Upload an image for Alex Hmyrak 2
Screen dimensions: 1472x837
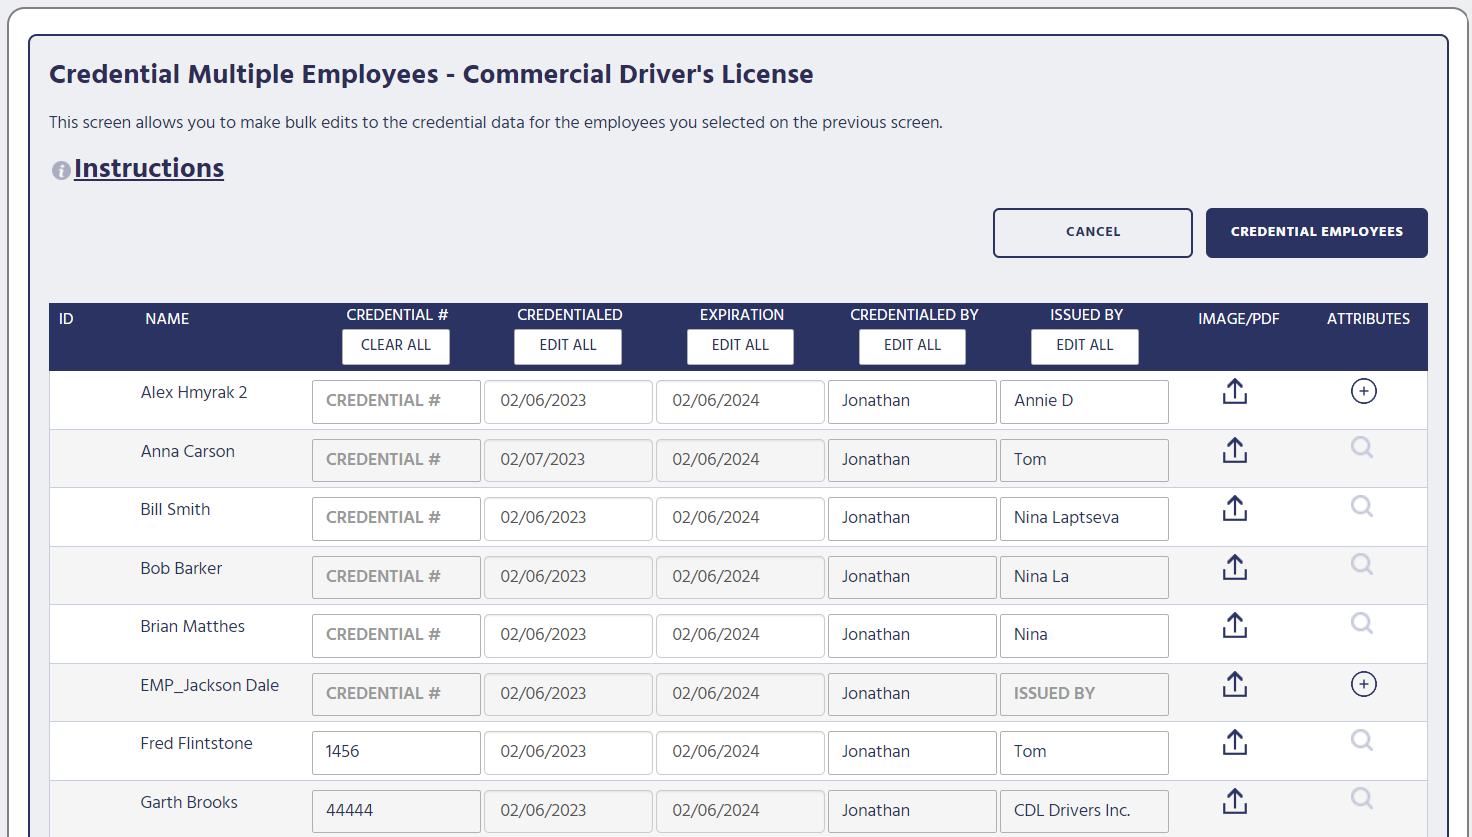1234,392
